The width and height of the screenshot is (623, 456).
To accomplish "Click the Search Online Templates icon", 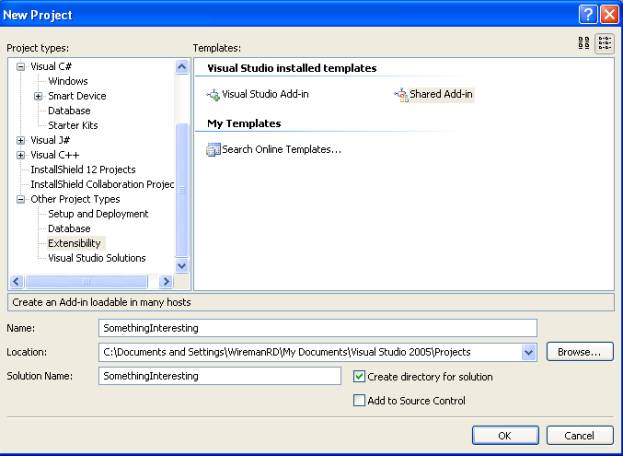I will (213, 150).
